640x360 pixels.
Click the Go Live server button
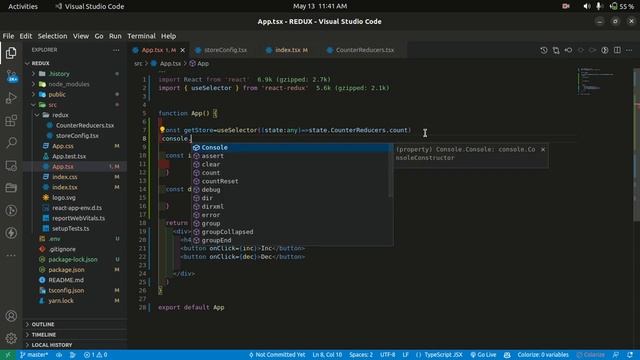[x=483, y=355]
